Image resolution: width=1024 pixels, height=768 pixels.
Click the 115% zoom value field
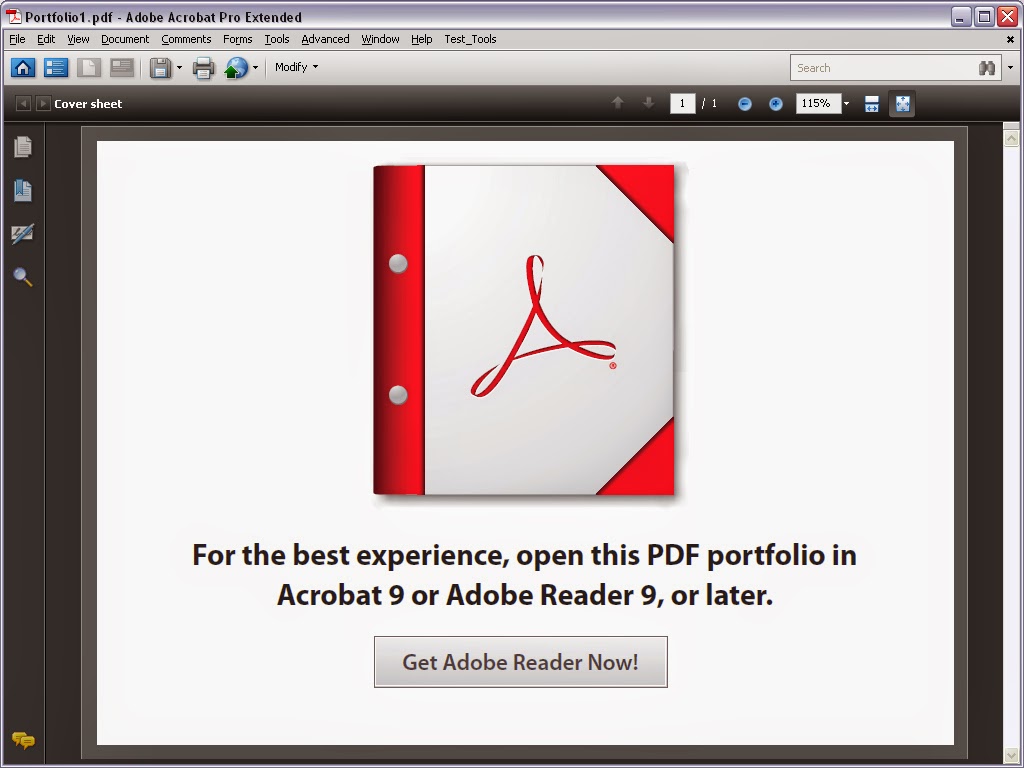pyautogui.click(x=818, y=103)
